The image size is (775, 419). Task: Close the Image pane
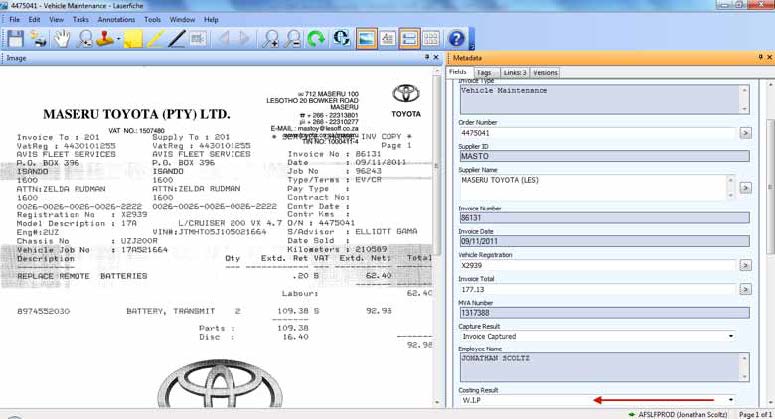[436, 57]
